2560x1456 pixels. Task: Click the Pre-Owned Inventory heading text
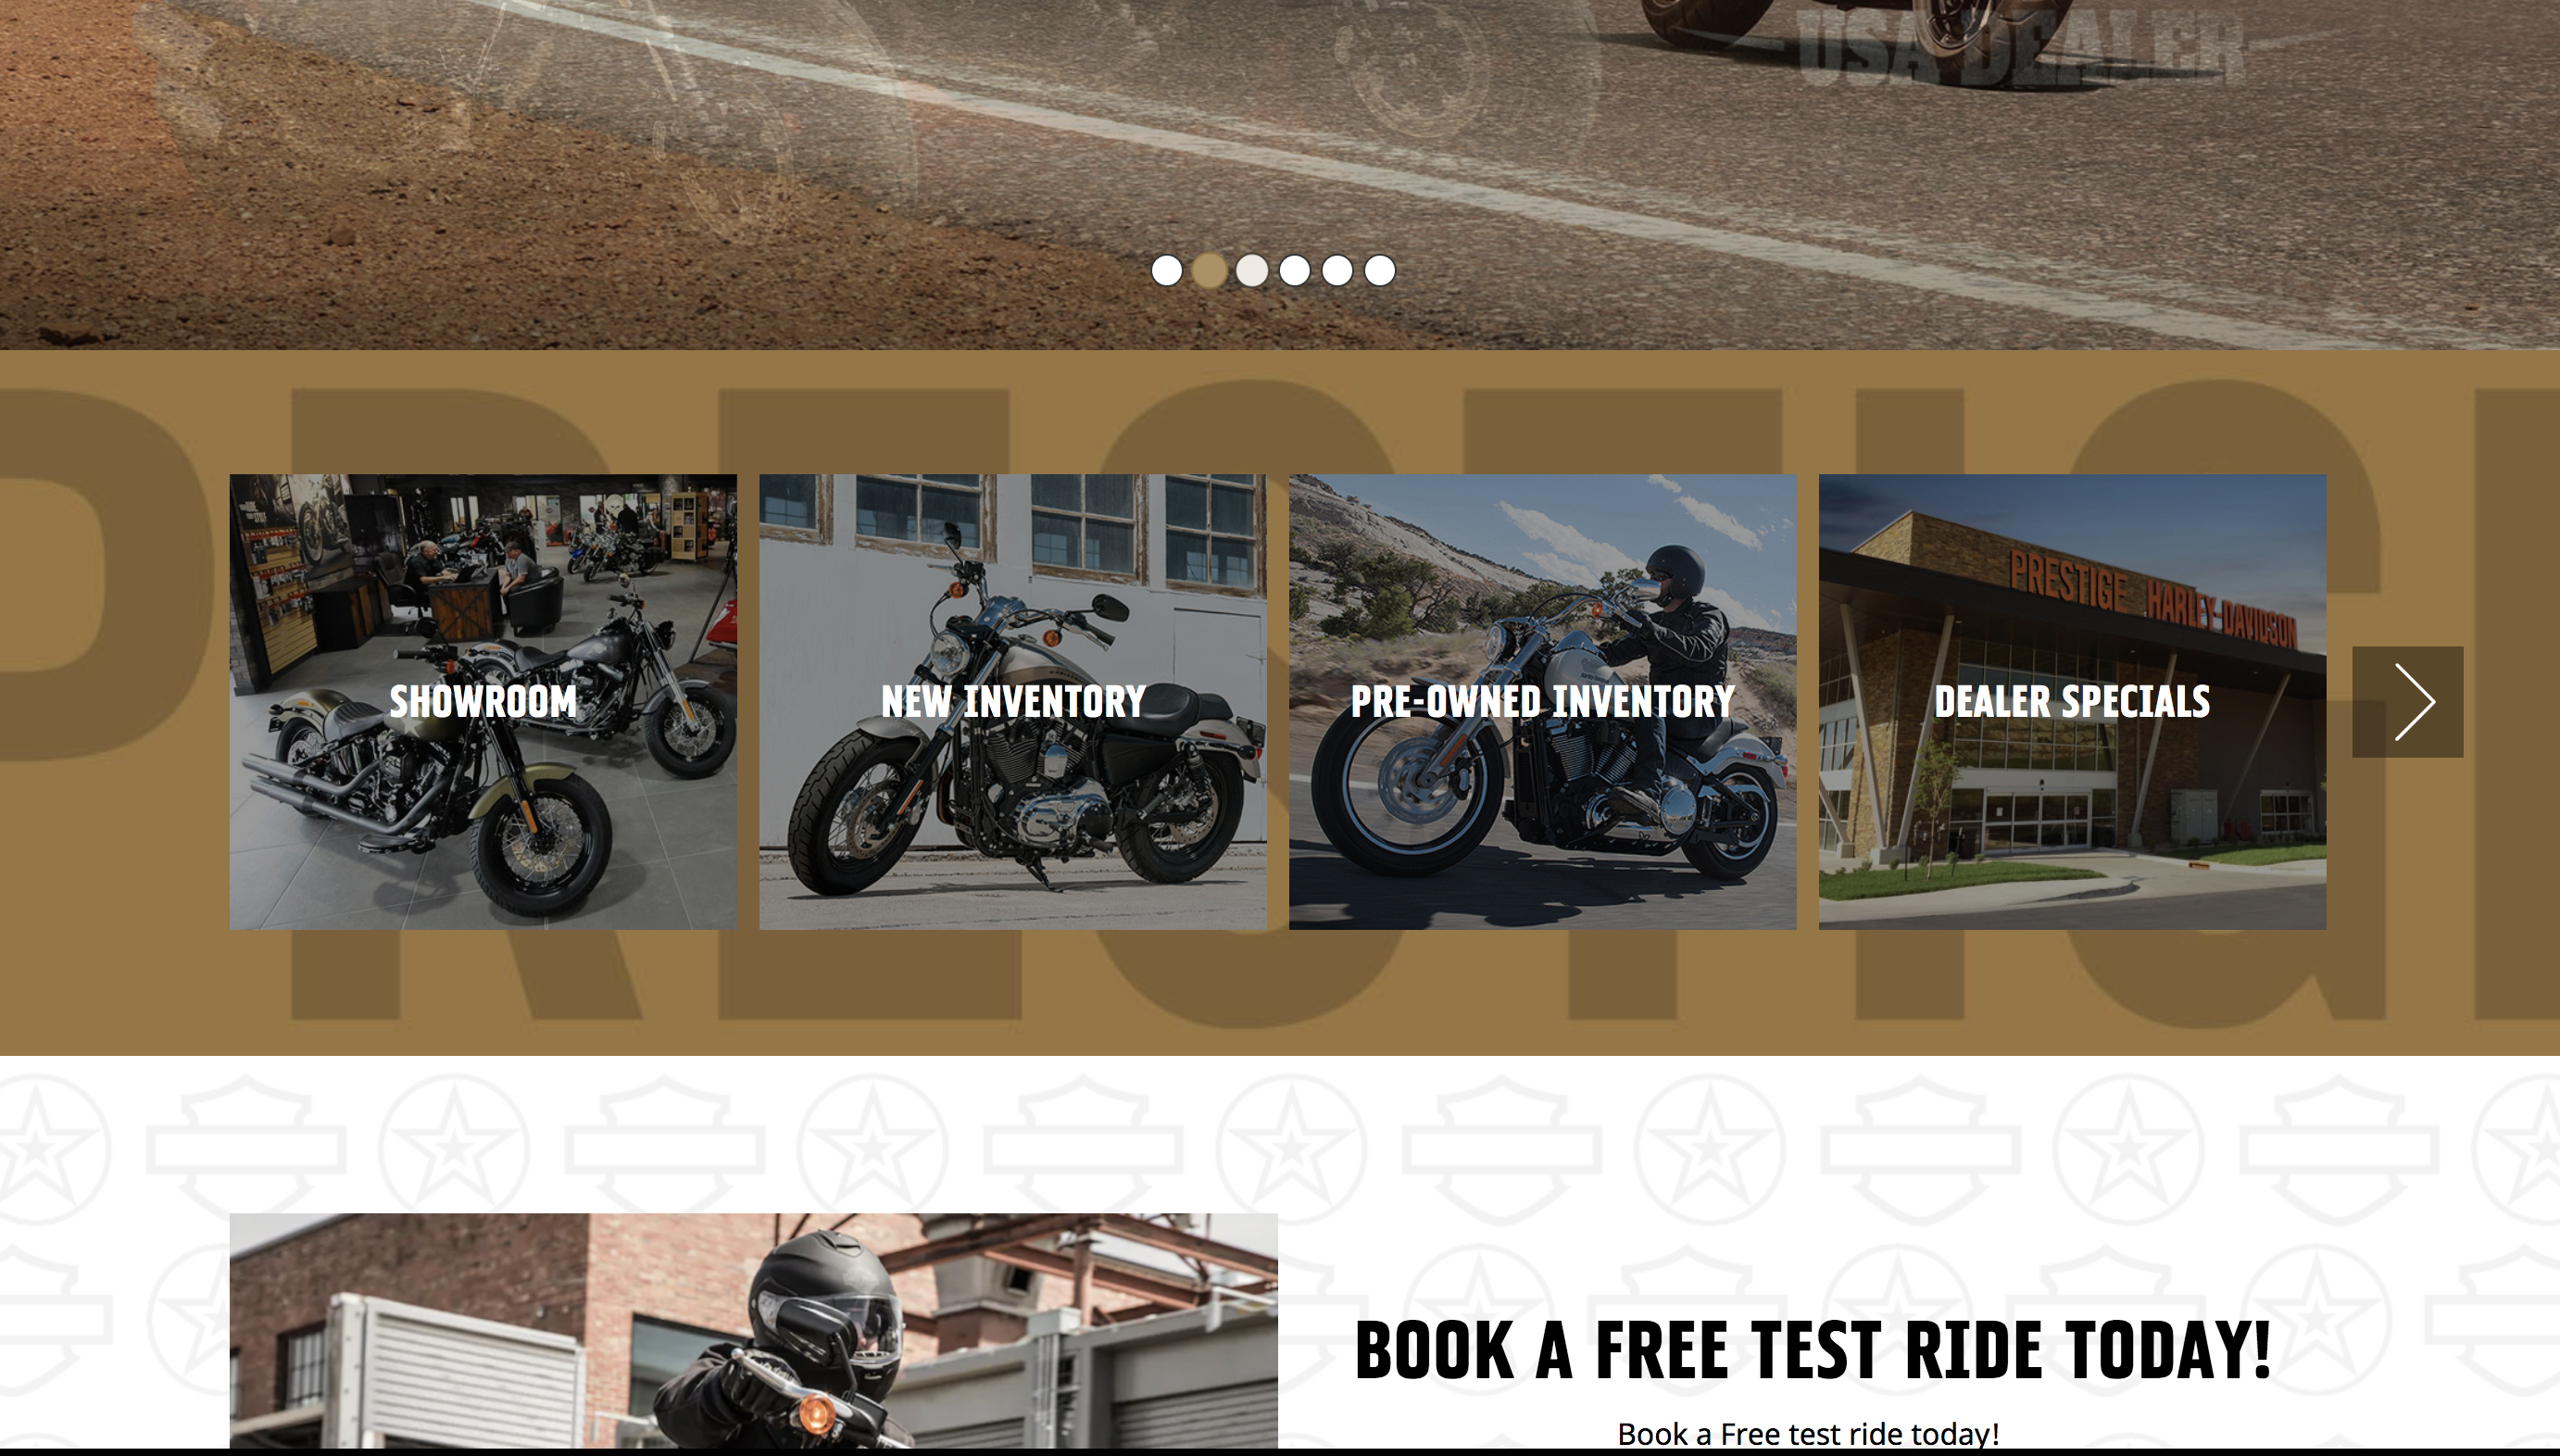click(x=1543, y=701)
